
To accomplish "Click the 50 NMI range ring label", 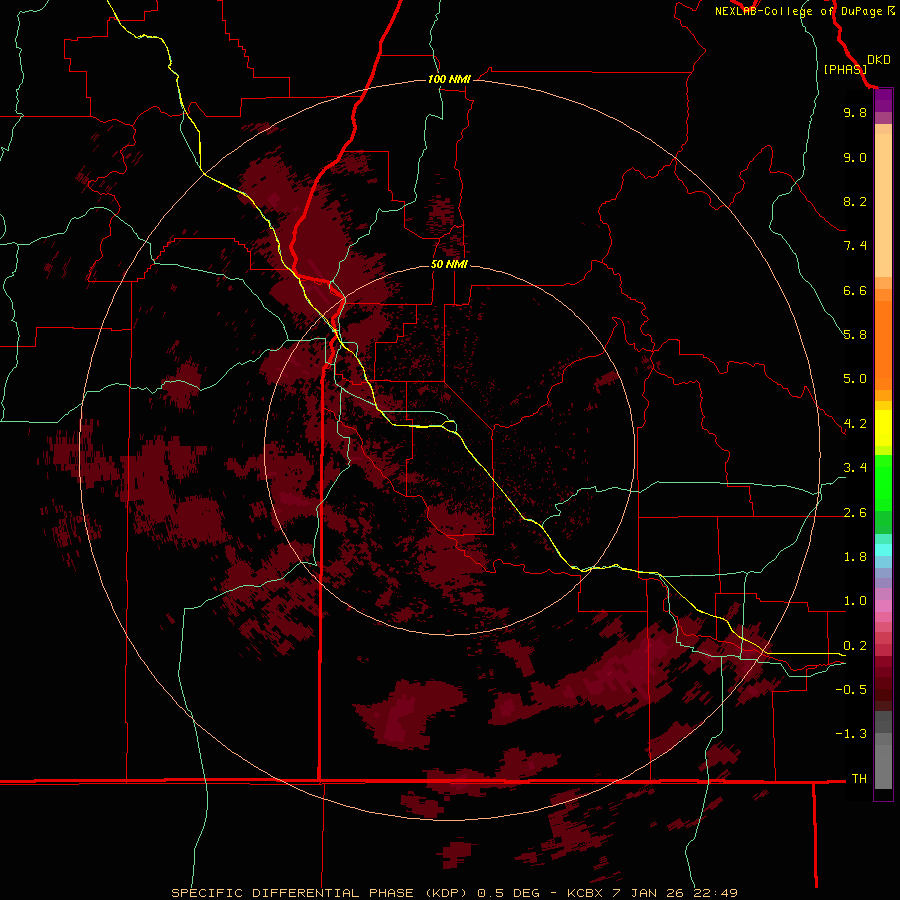I will [449, 264].
